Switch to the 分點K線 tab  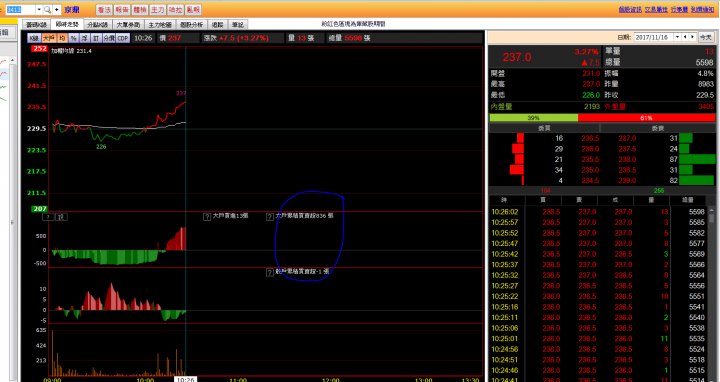point(98,25)
